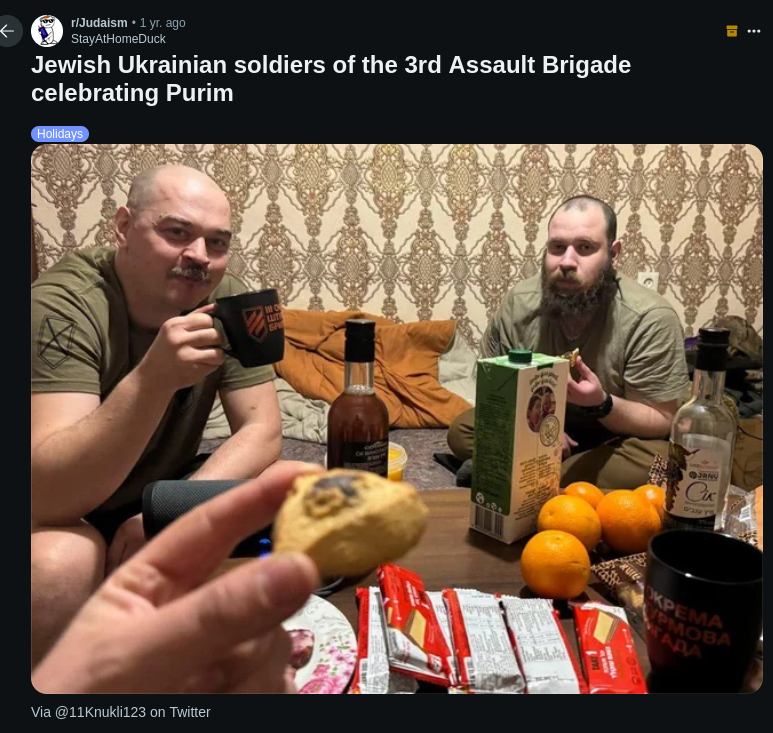Click the post title about Purim

331,79
